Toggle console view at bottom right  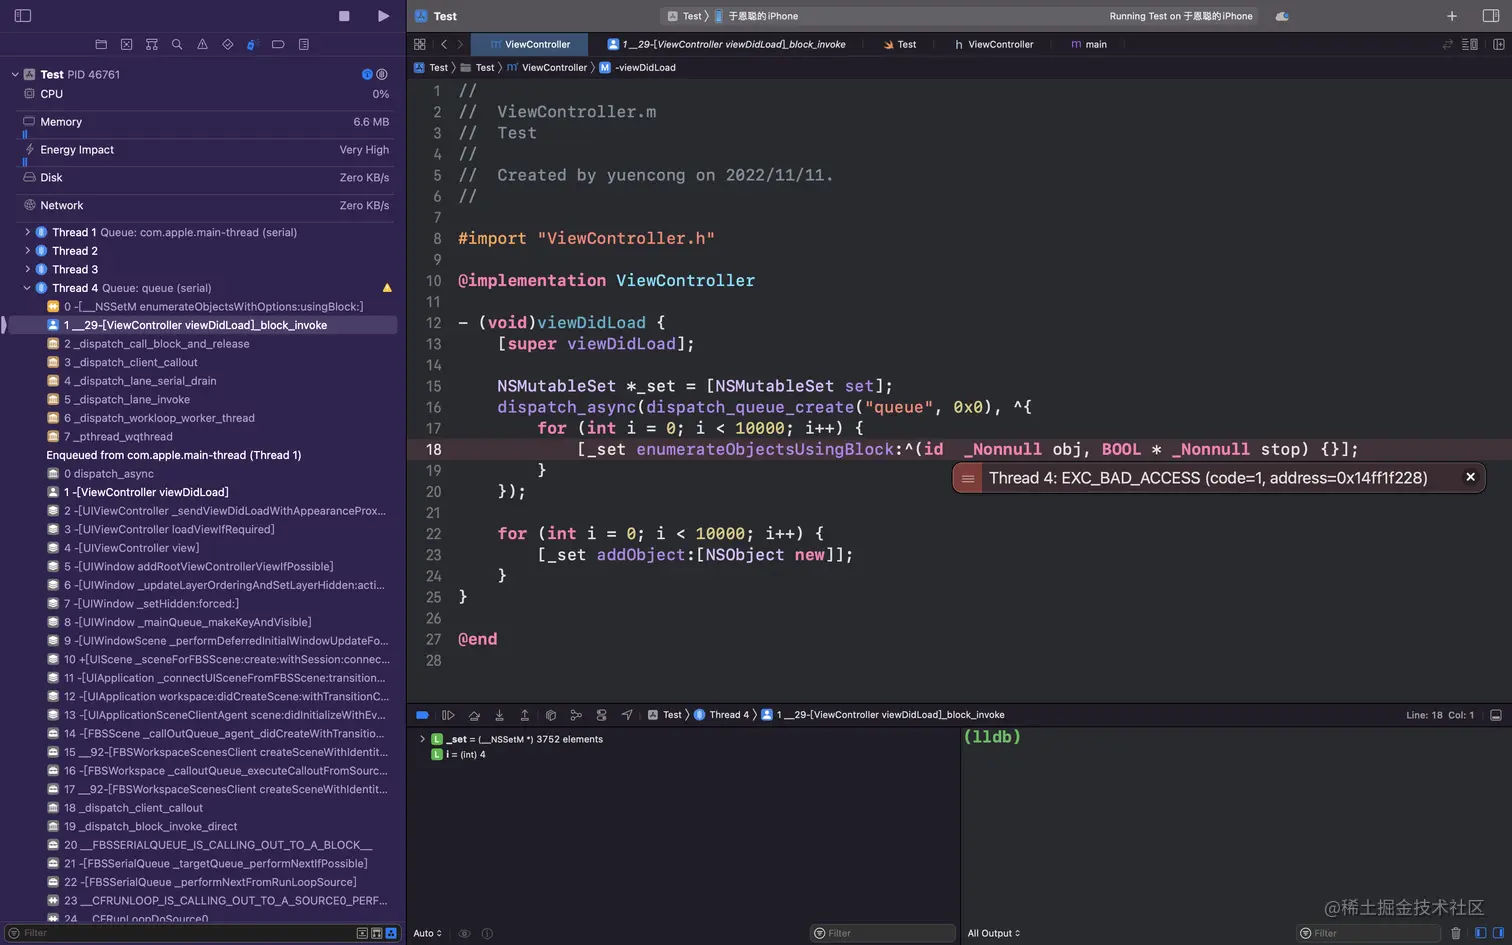1498,933
